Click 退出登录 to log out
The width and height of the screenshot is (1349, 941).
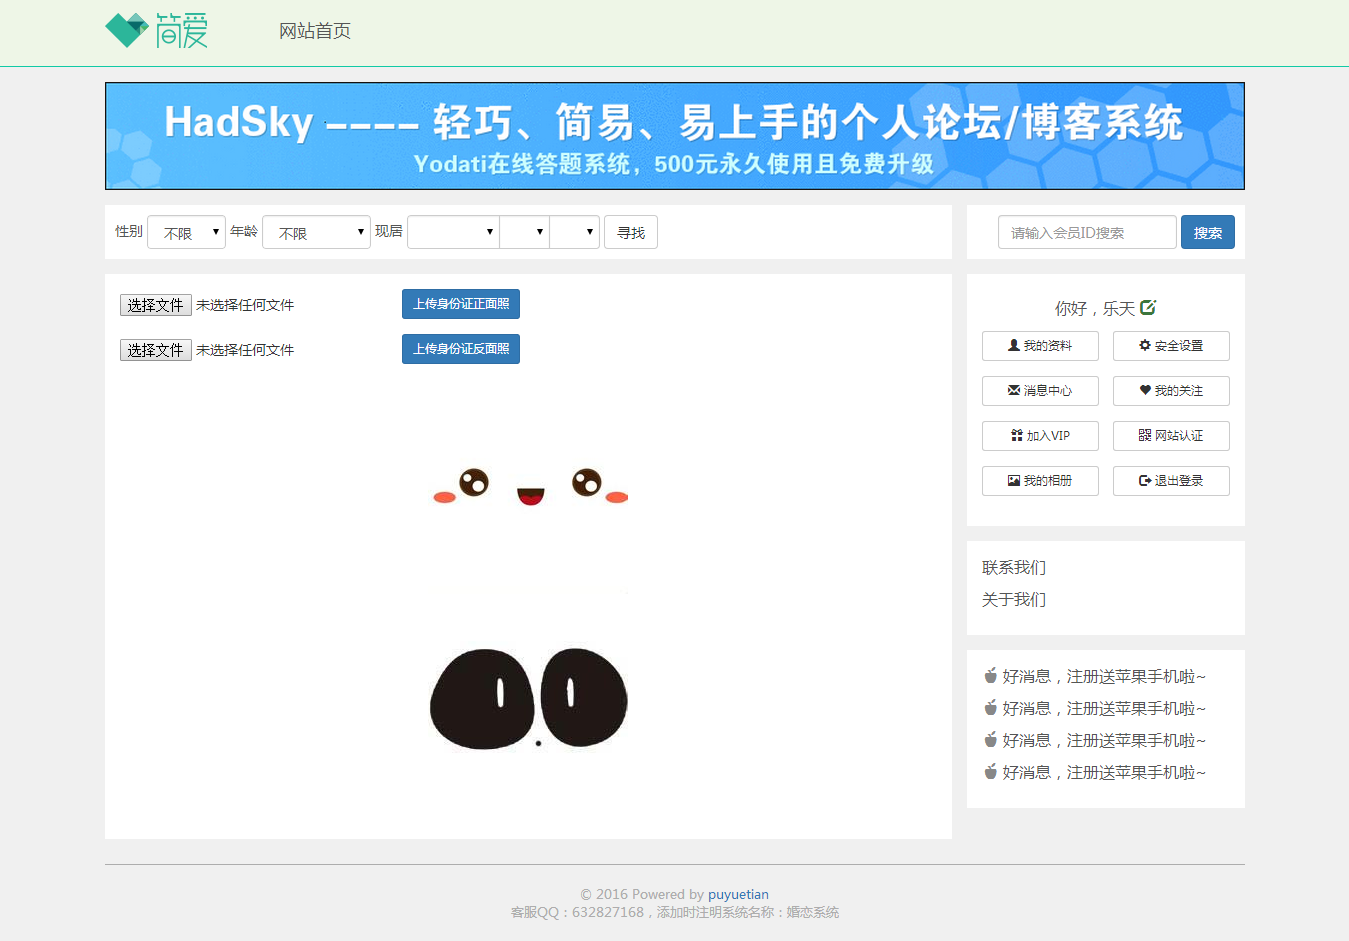tap(1171, 481)
